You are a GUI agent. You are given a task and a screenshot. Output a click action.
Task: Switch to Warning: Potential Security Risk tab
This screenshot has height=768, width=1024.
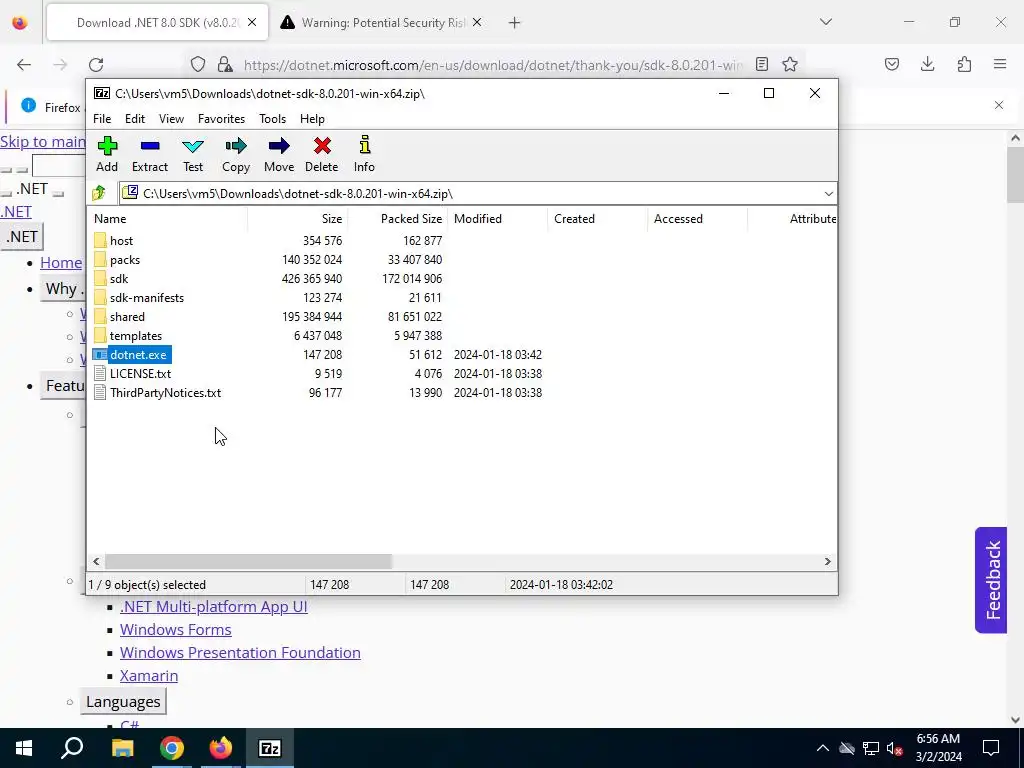point(381,23)
